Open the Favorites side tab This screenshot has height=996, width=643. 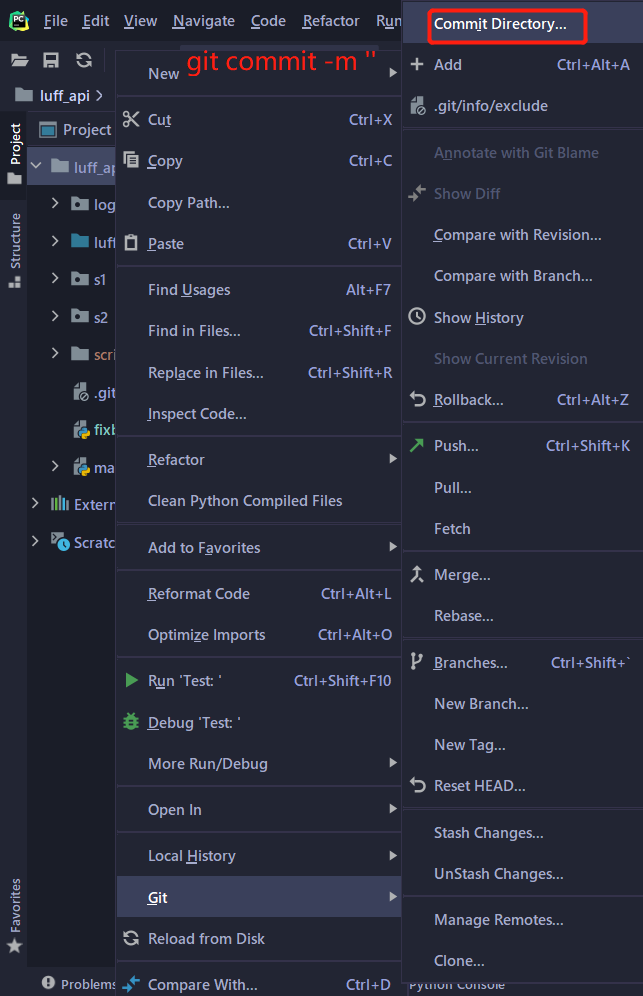tap(15, 915)
